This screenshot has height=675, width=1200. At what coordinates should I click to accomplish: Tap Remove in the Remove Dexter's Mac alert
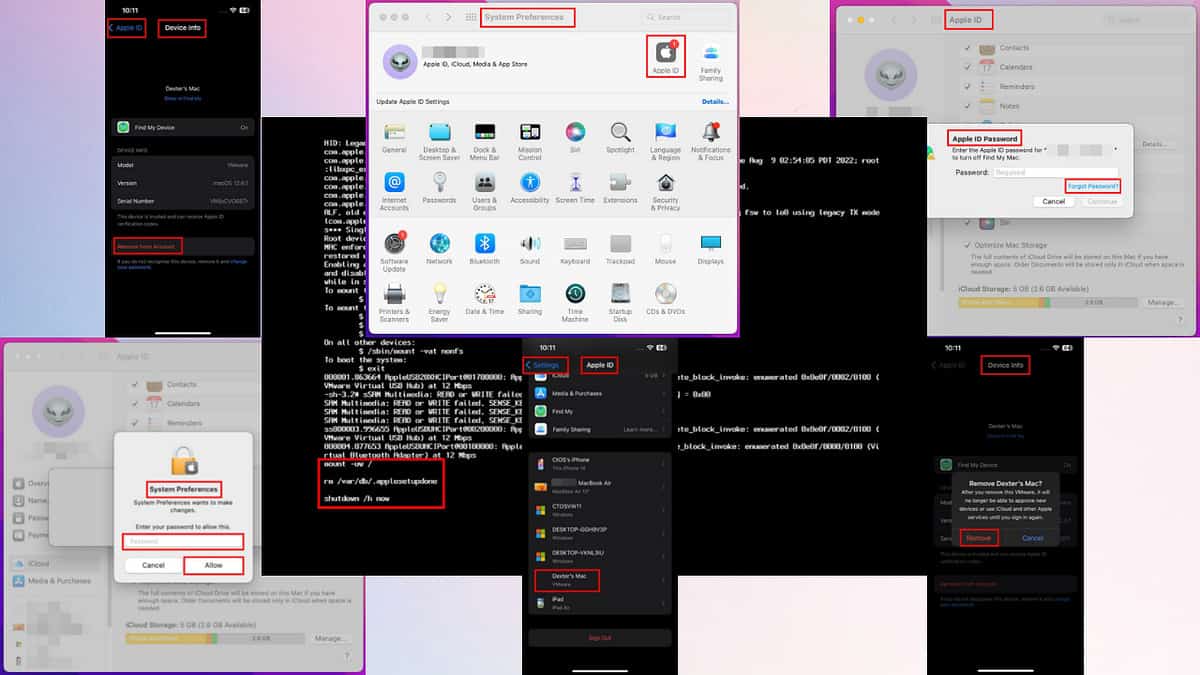pyautogui.click(x=978, y=538)
